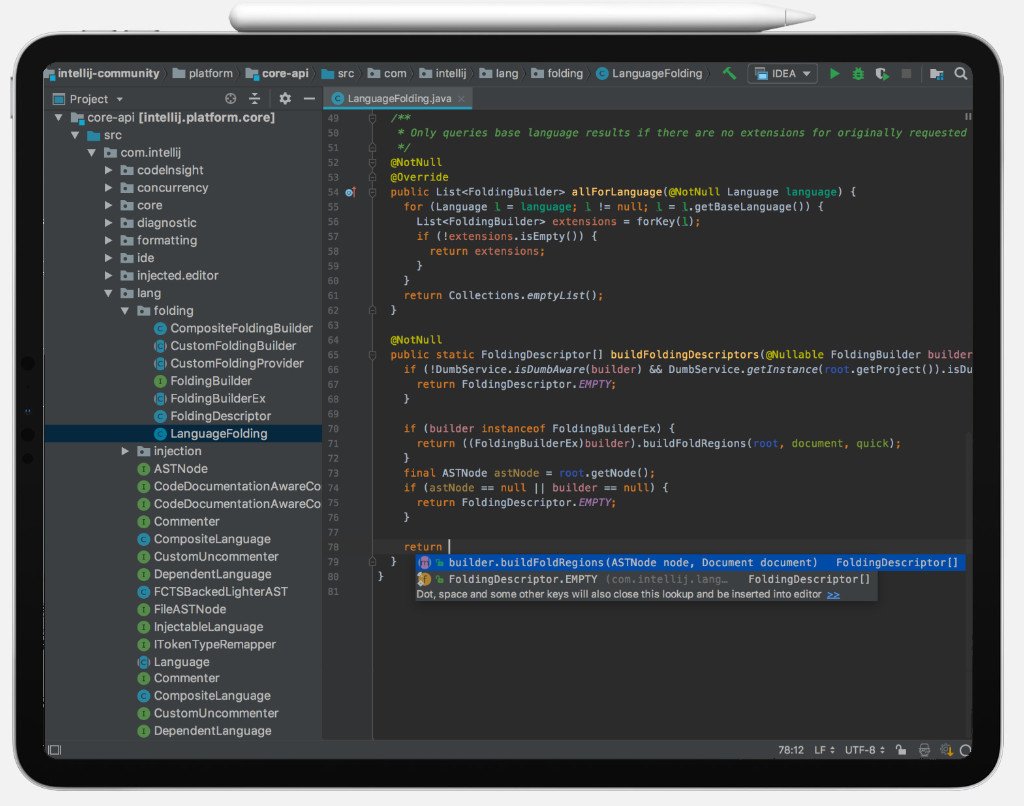
Task: Expand the codeInsight package folder
Action: tap(109, 170)
